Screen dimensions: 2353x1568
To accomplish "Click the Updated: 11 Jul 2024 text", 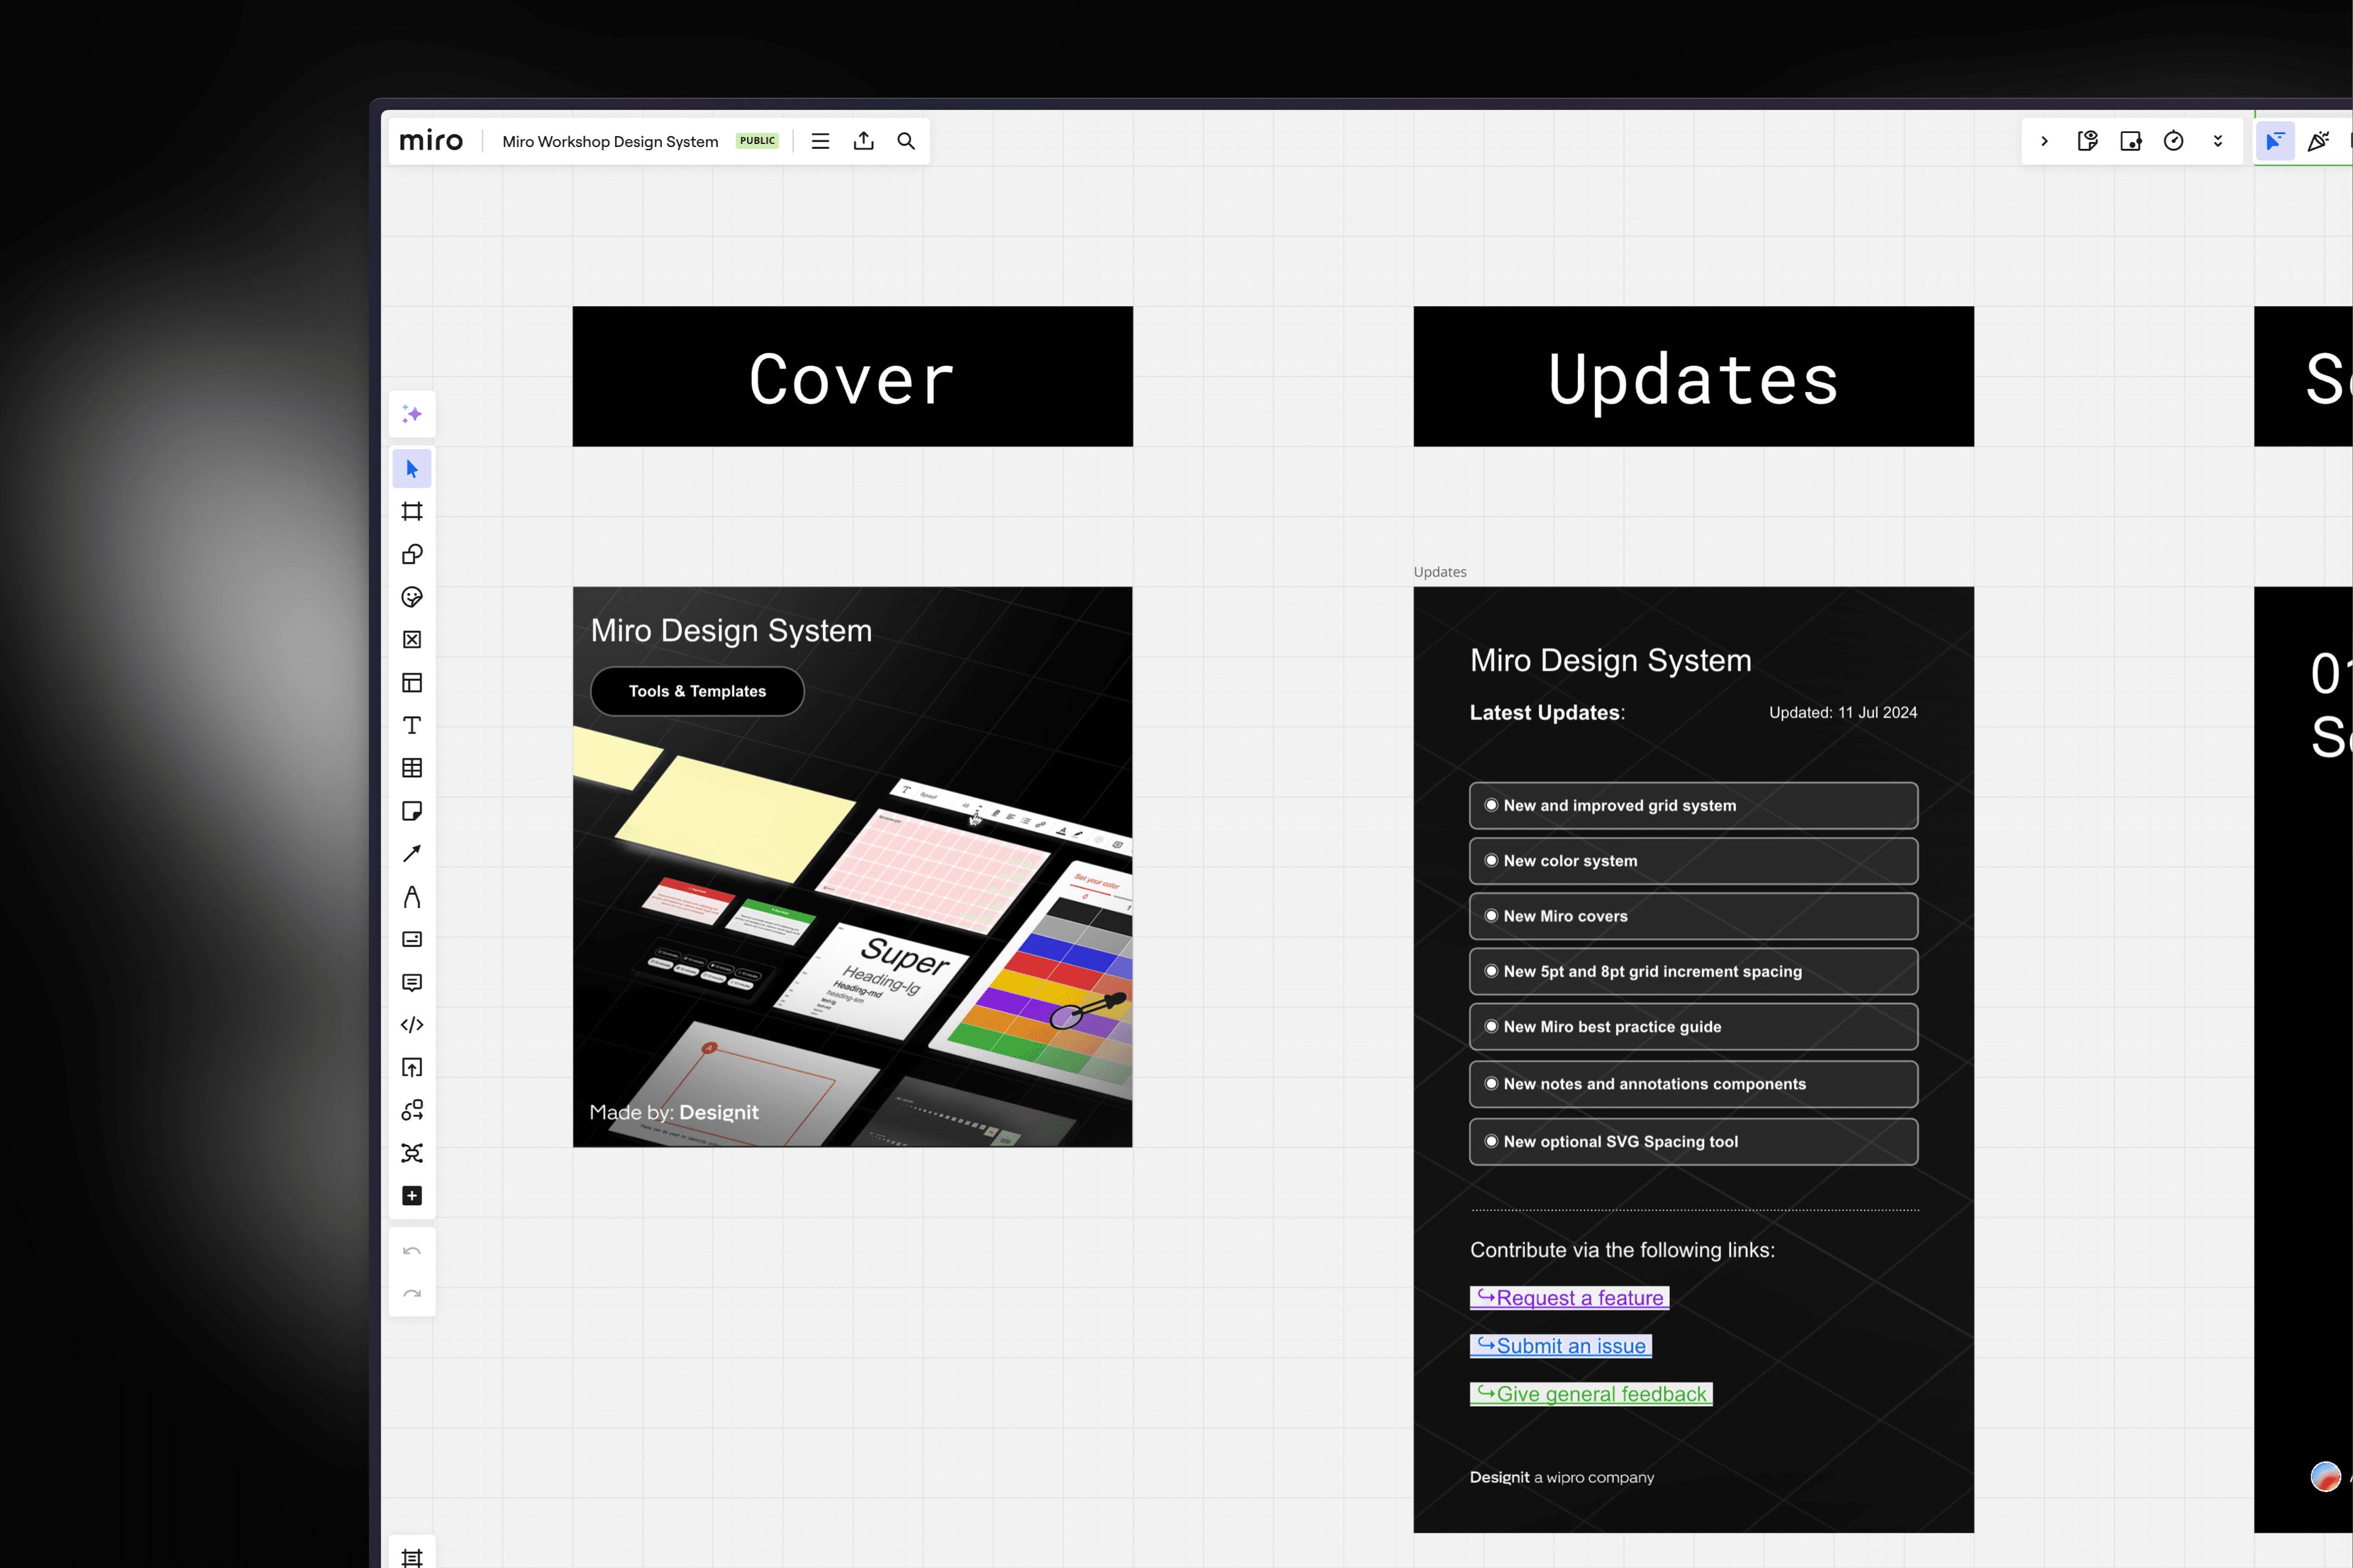I will pos(1843,713).
